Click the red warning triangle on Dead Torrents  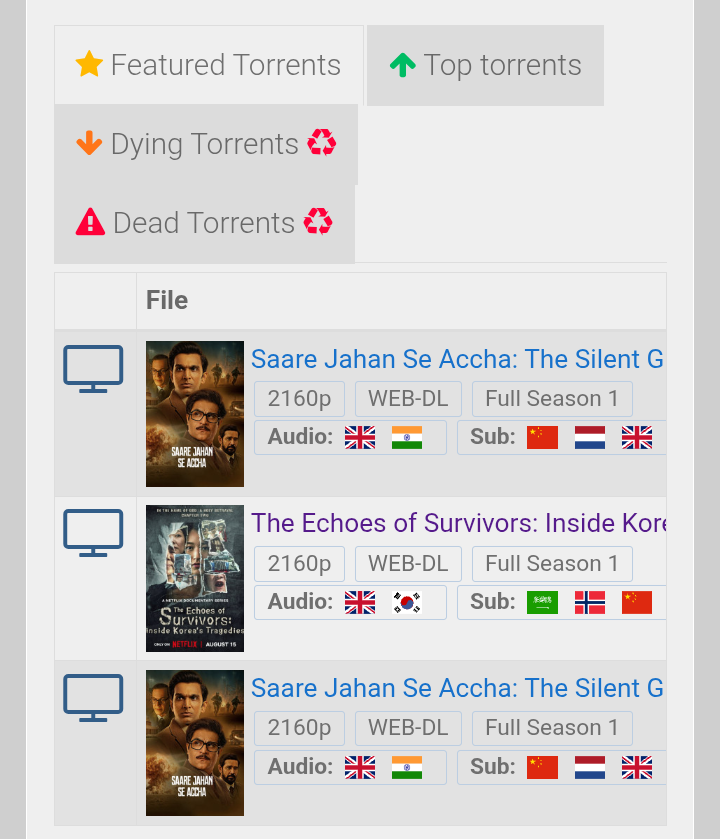pyautogui.click(x=90, y=222)
